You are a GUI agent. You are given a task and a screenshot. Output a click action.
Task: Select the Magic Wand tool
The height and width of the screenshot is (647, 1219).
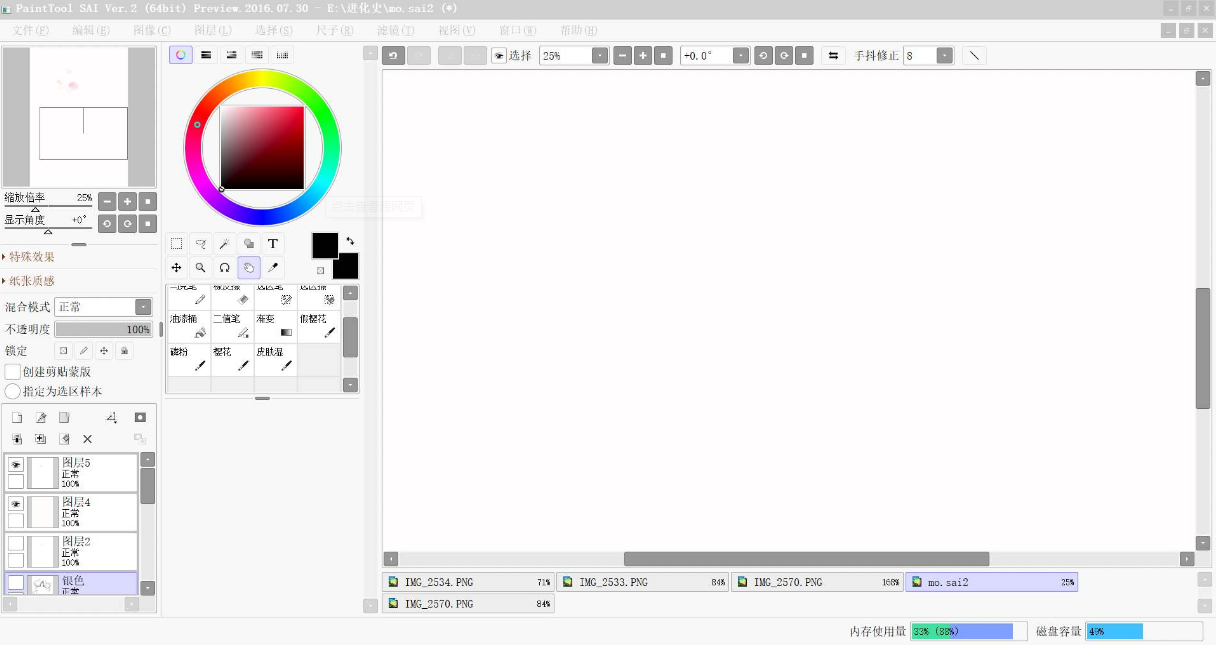click(225, 244)
